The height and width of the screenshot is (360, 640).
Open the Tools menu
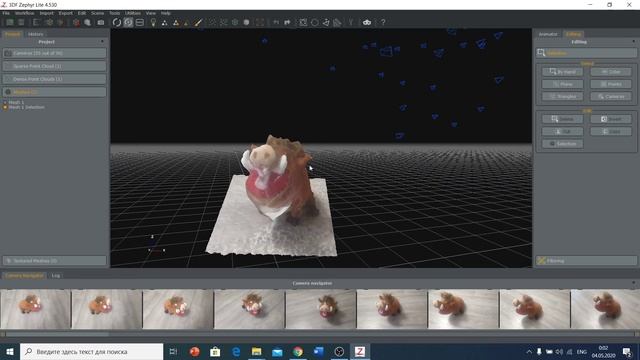point(115,13)
